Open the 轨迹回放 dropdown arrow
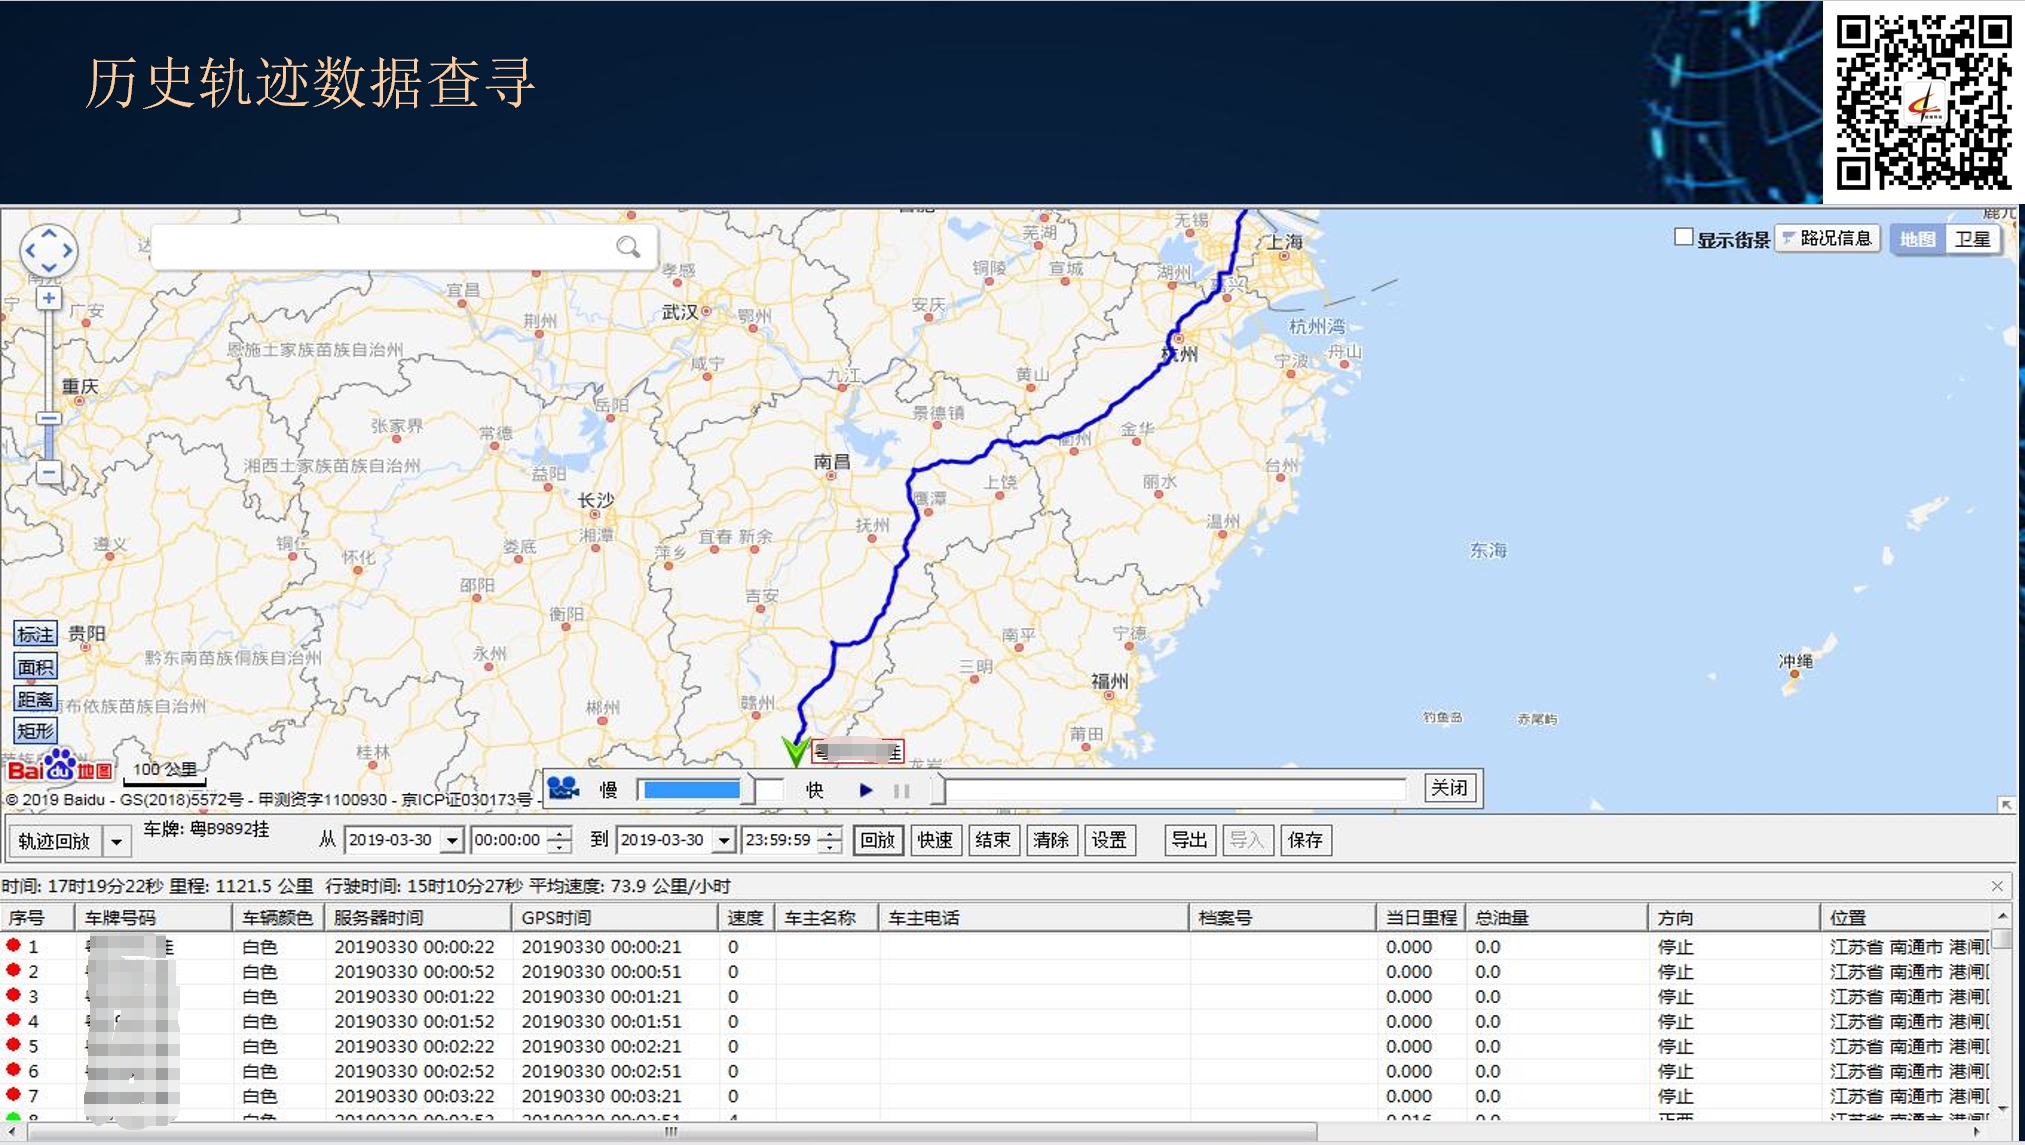 point(117,842)
